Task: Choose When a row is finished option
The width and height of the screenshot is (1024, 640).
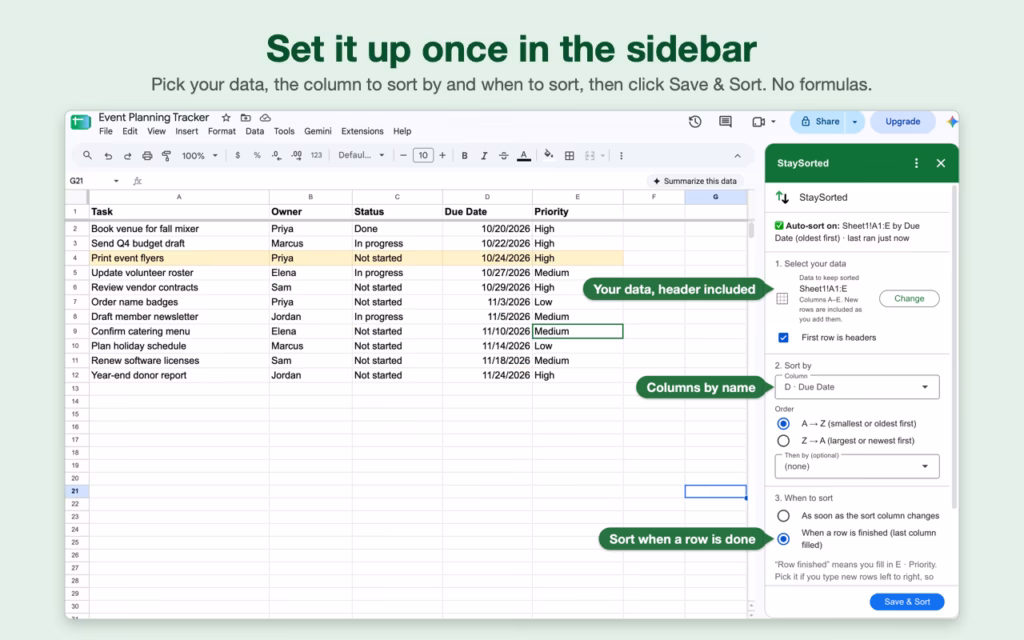Action: 783,539
